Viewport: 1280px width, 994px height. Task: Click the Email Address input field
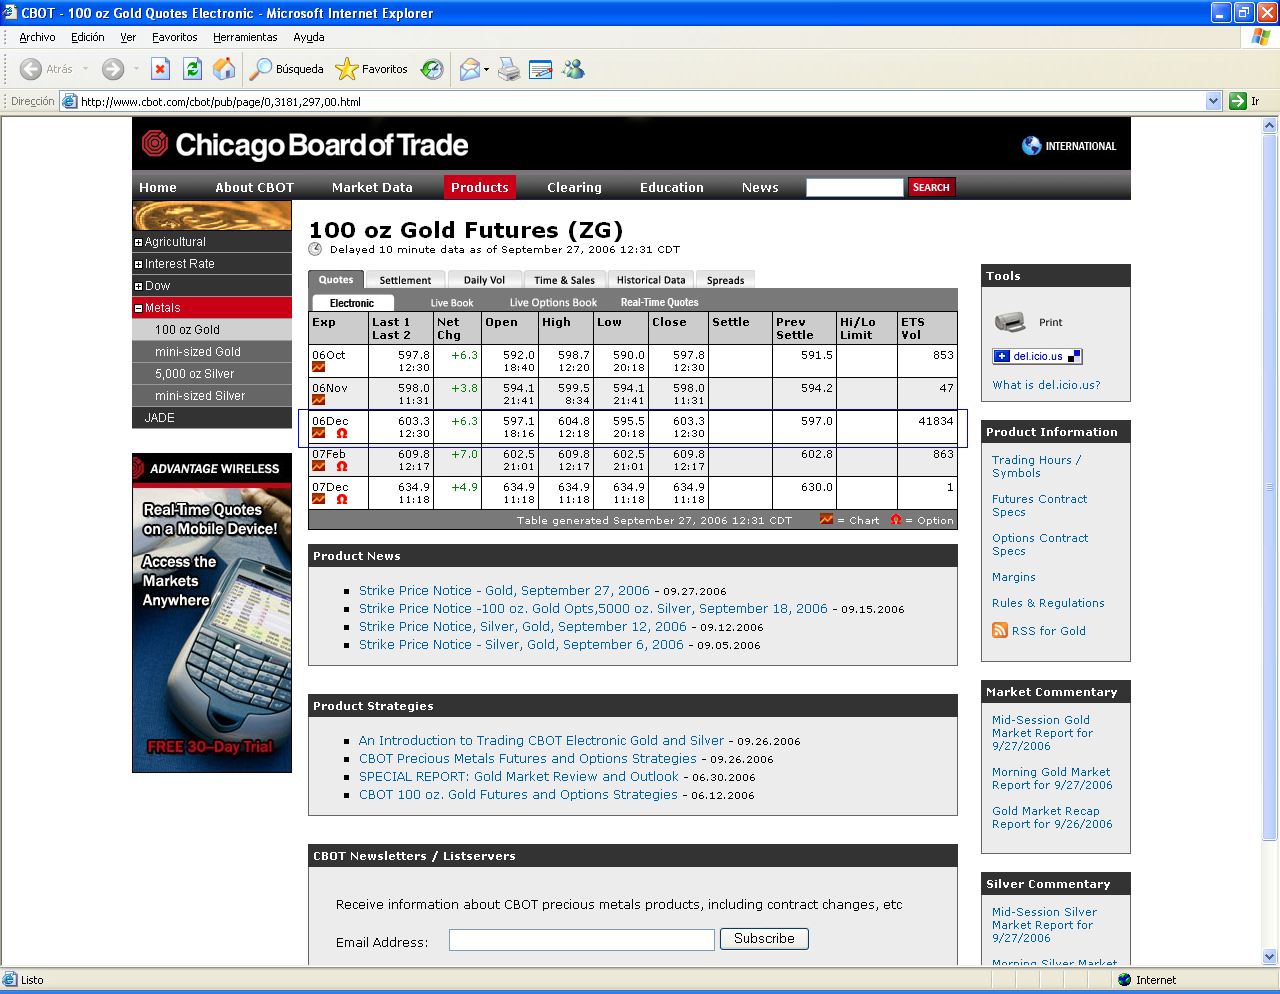(582, 940)
